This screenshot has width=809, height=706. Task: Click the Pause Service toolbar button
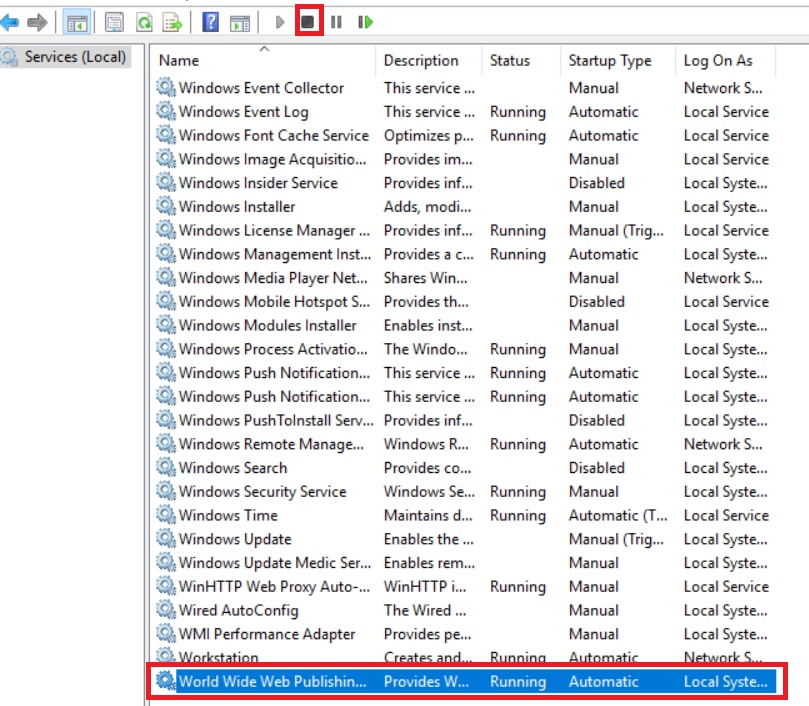(x=336, y=22)
